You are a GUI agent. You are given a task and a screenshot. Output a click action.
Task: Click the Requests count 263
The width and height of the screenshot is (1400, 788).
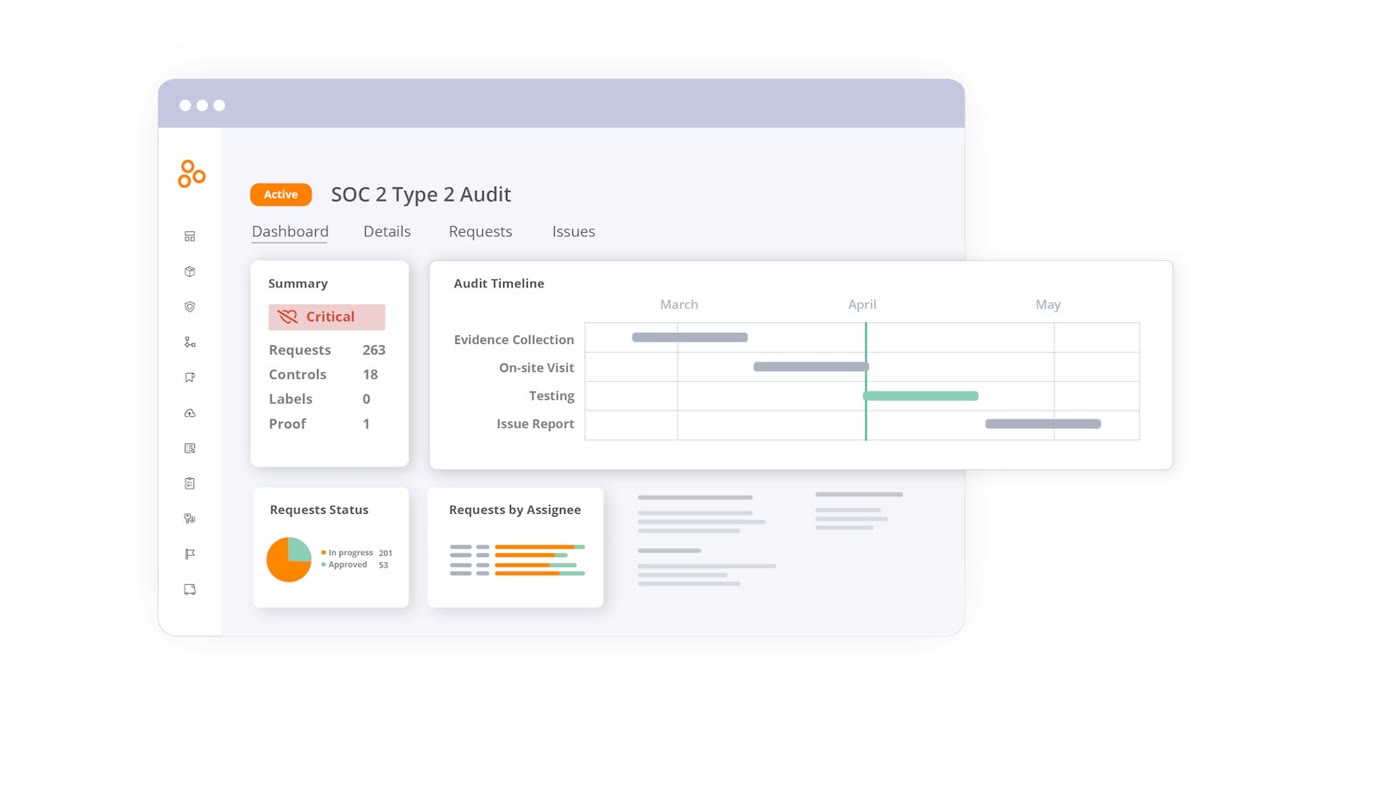pos(374,350)
